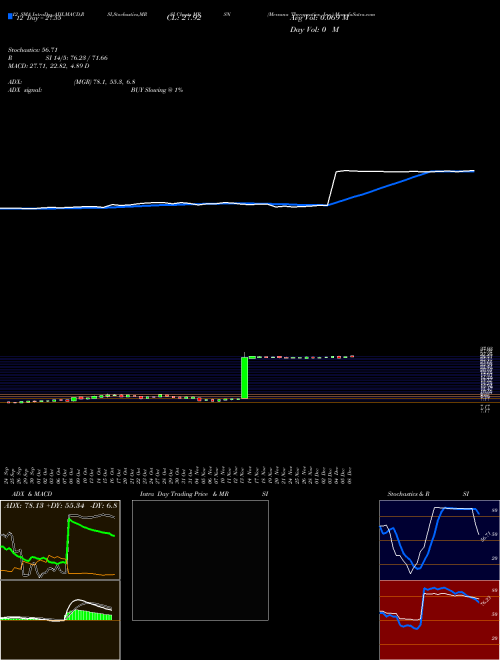Image resolution: width=500 pixels, height=660 pixels.
Task: Click the 'Stochastics & R SI' panel title
Action: point(428,494)
